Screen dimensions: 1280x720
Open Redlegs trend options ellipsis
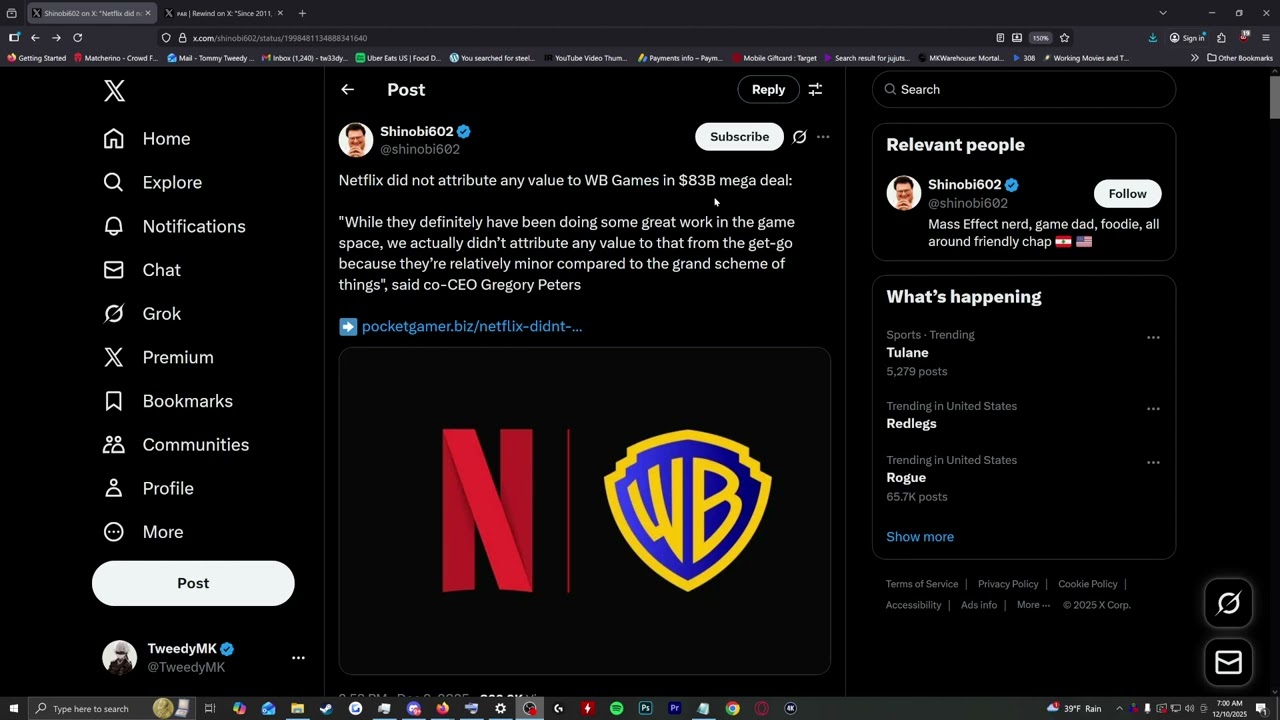click(1153, 409)
